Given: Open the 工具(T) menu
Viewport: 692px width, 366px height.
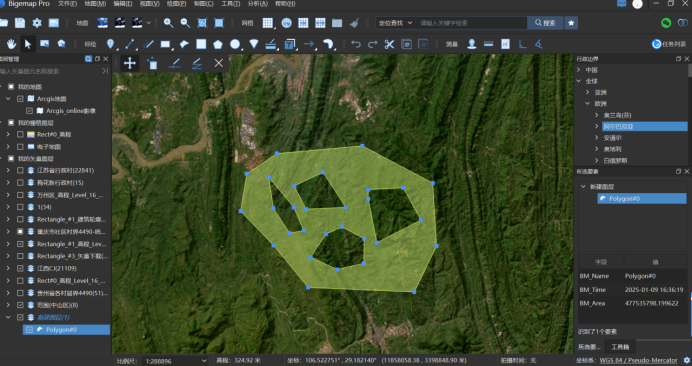Looking at the screenshot, I should tap(230, 4).
